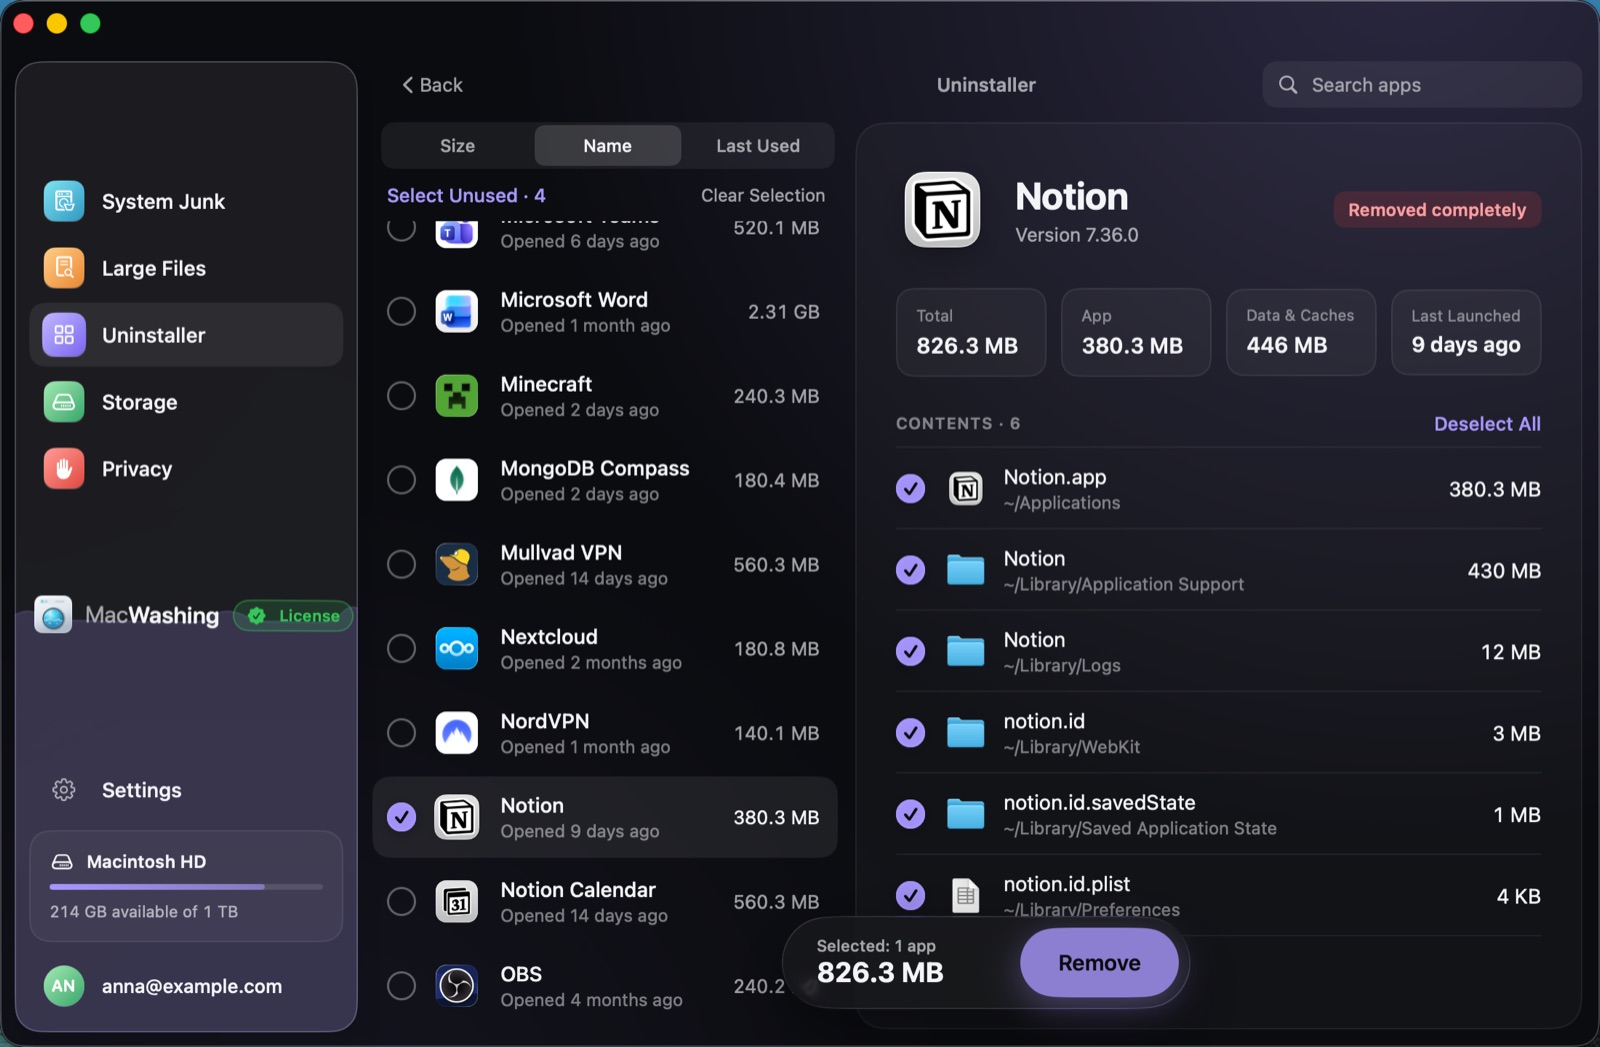The image size is (1600, 1047).
Task: Select the notion.id WebKit folder row
Action: click(x=1218, y=733)
